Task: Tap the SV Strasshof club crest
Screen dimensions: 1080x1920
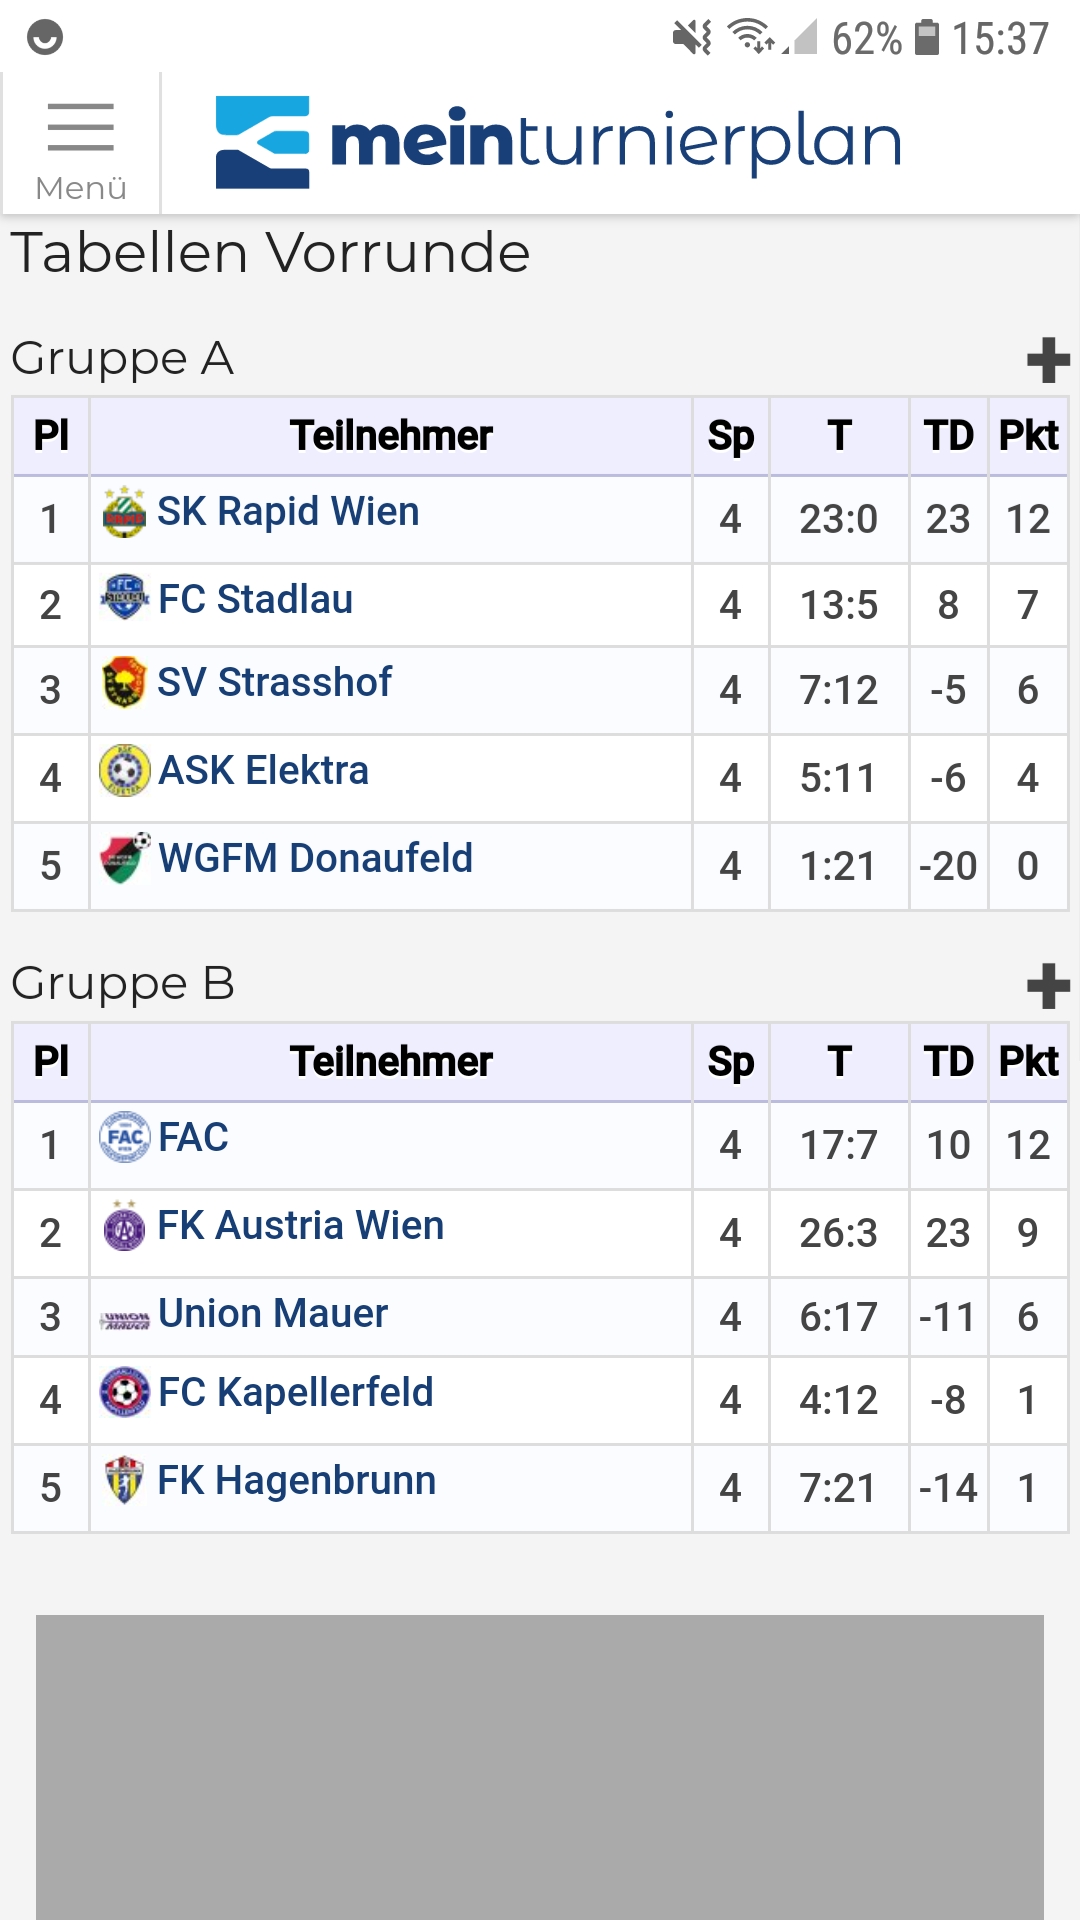Action: 124,682
